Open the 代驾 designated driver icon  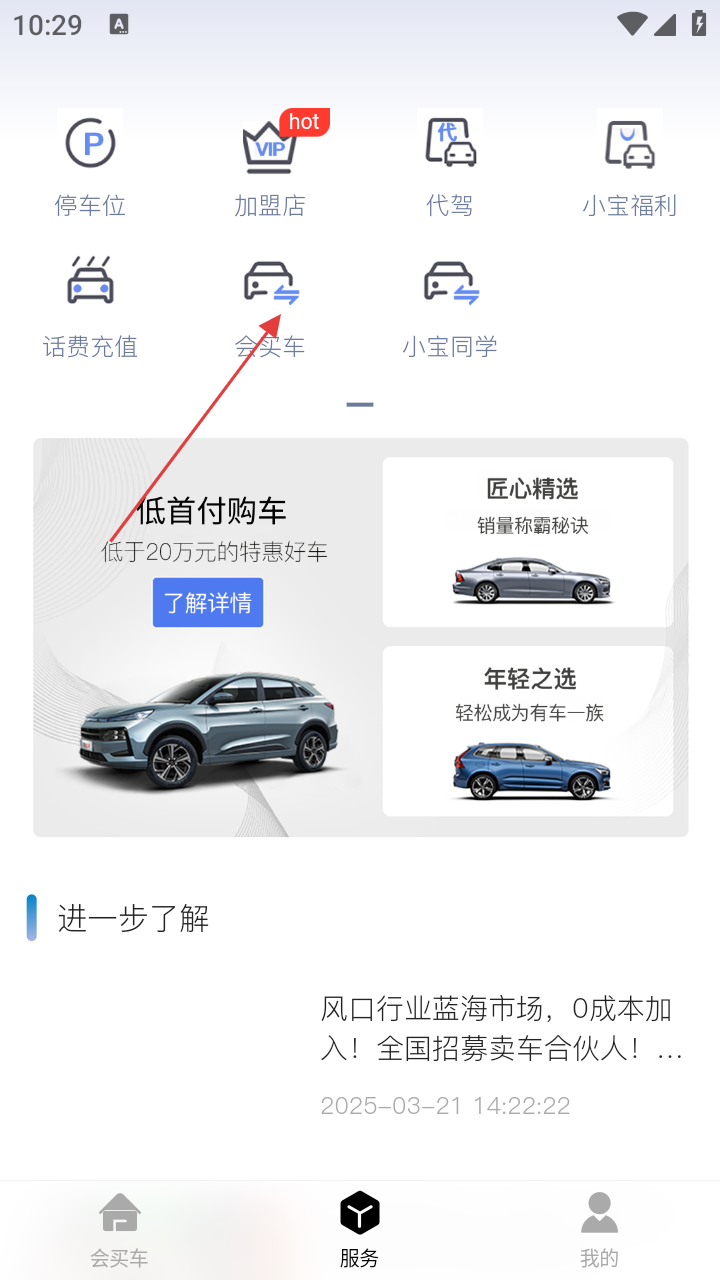[x=450, y=142]
